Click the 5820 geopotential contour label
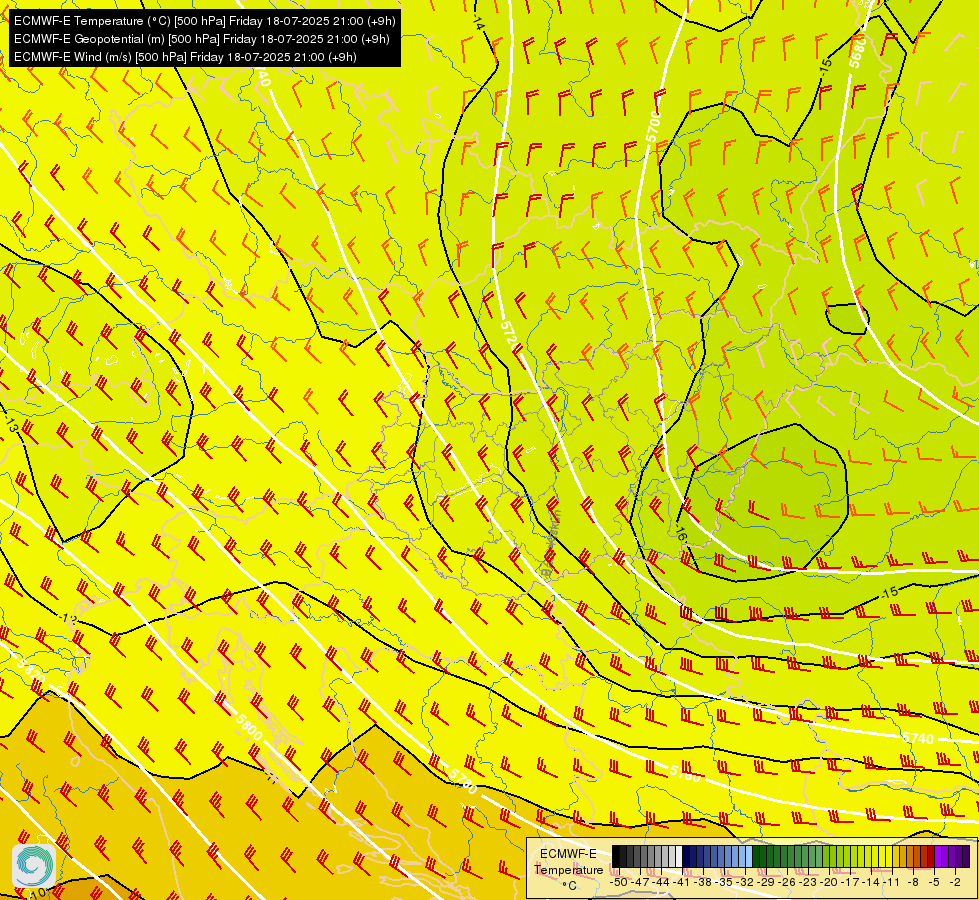Screen dimensions: 979x900 (31, 673)
